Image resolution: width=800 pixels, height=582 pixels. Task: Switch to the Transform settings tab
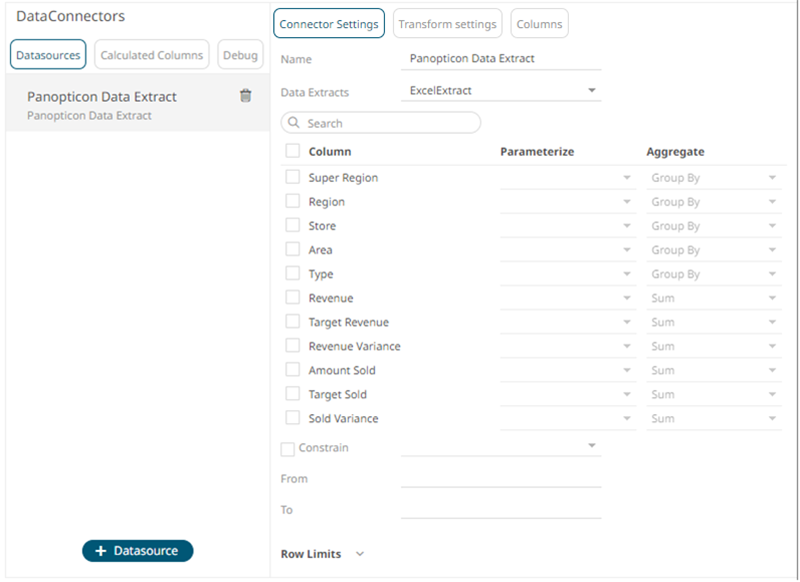click(x=447, y=24)
